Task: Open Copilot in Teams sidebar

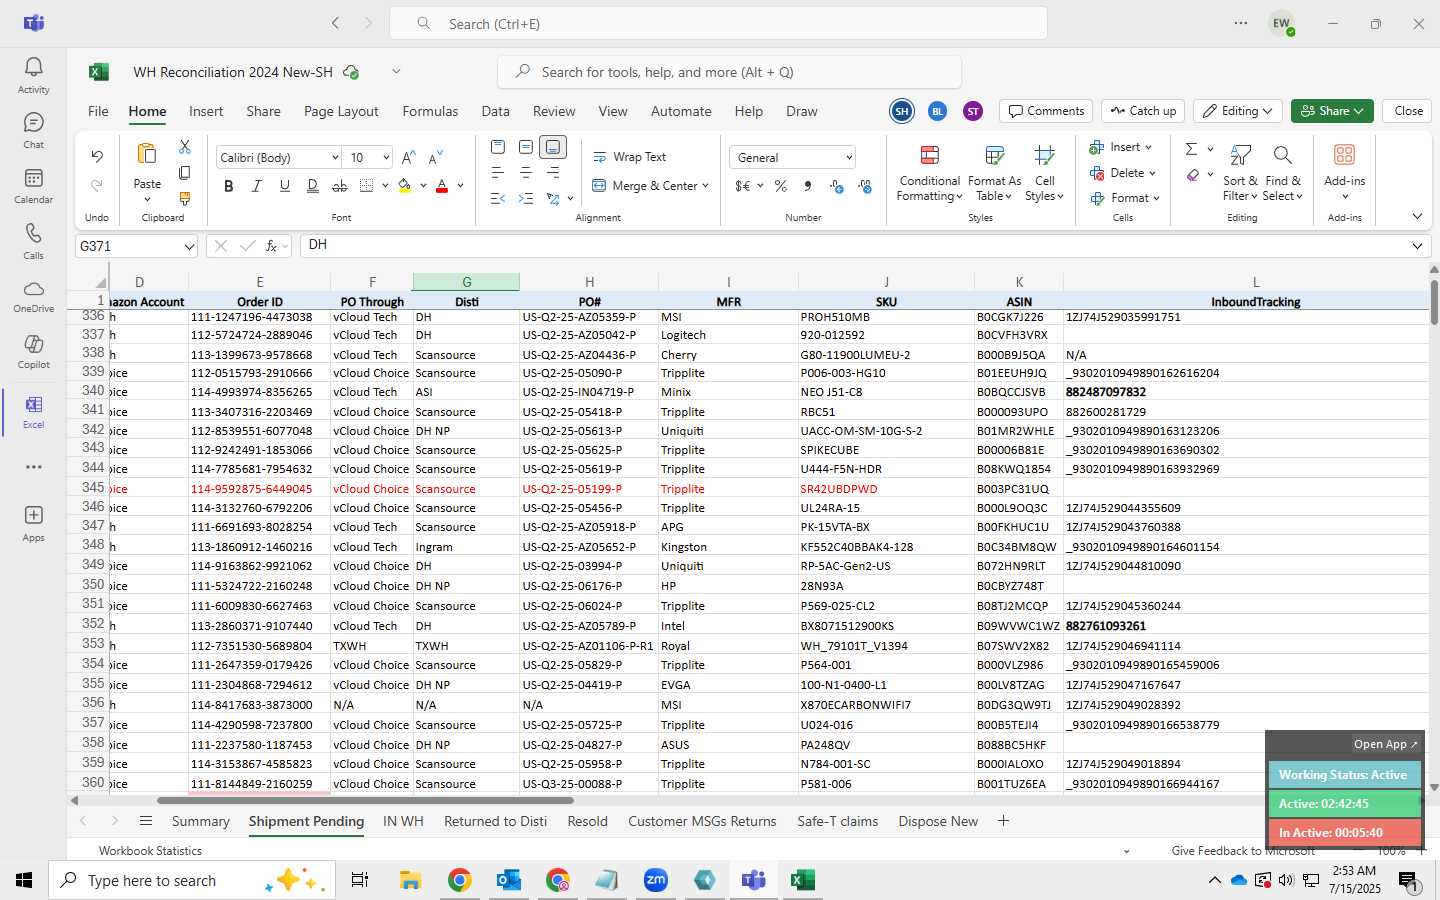Action: (x=33, y=351)
